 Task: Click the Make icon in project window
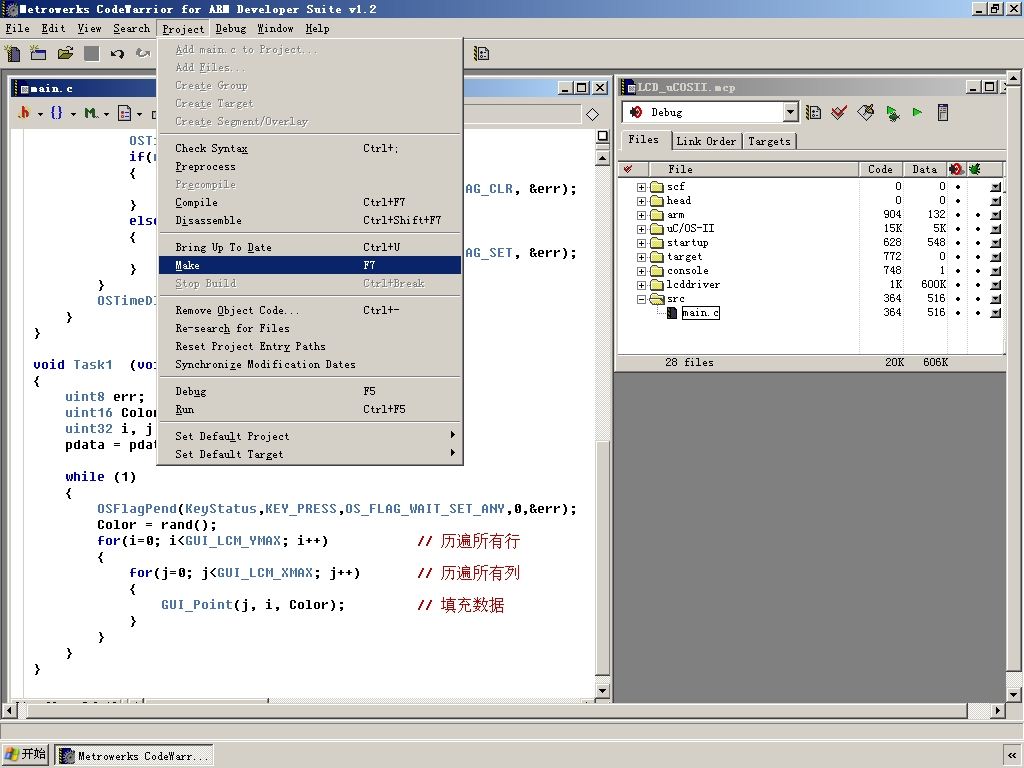865,113
